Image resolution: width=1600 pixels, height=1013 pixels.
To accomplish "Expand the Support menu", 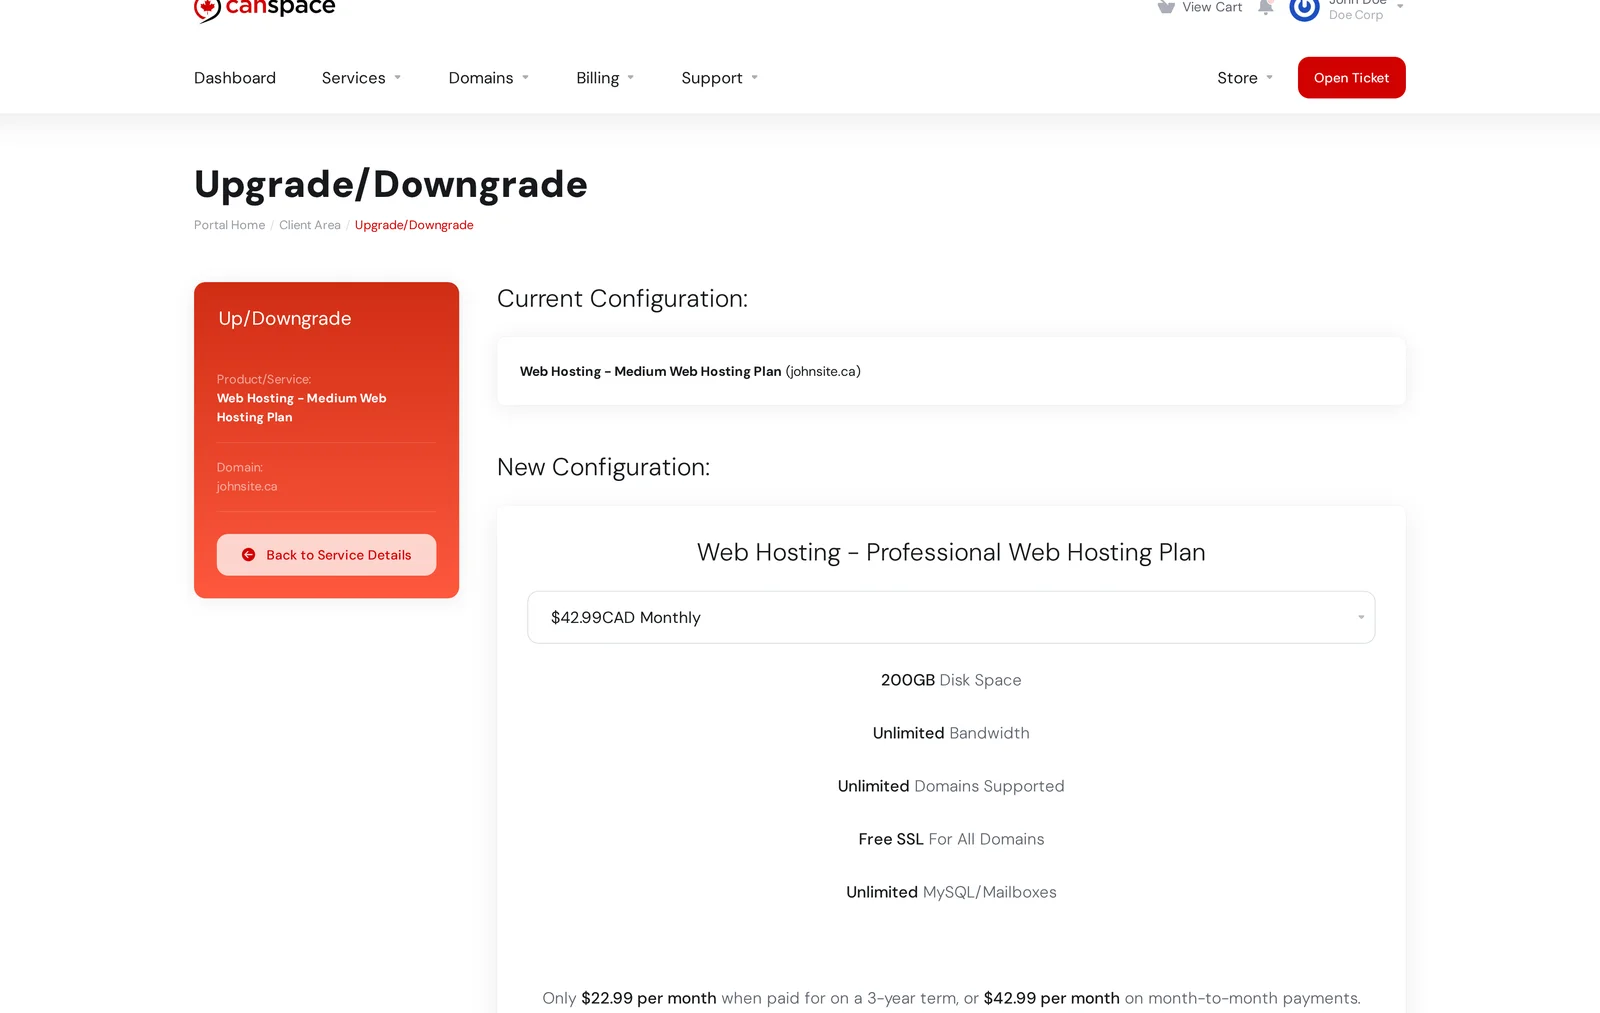I will click(720, 78).
